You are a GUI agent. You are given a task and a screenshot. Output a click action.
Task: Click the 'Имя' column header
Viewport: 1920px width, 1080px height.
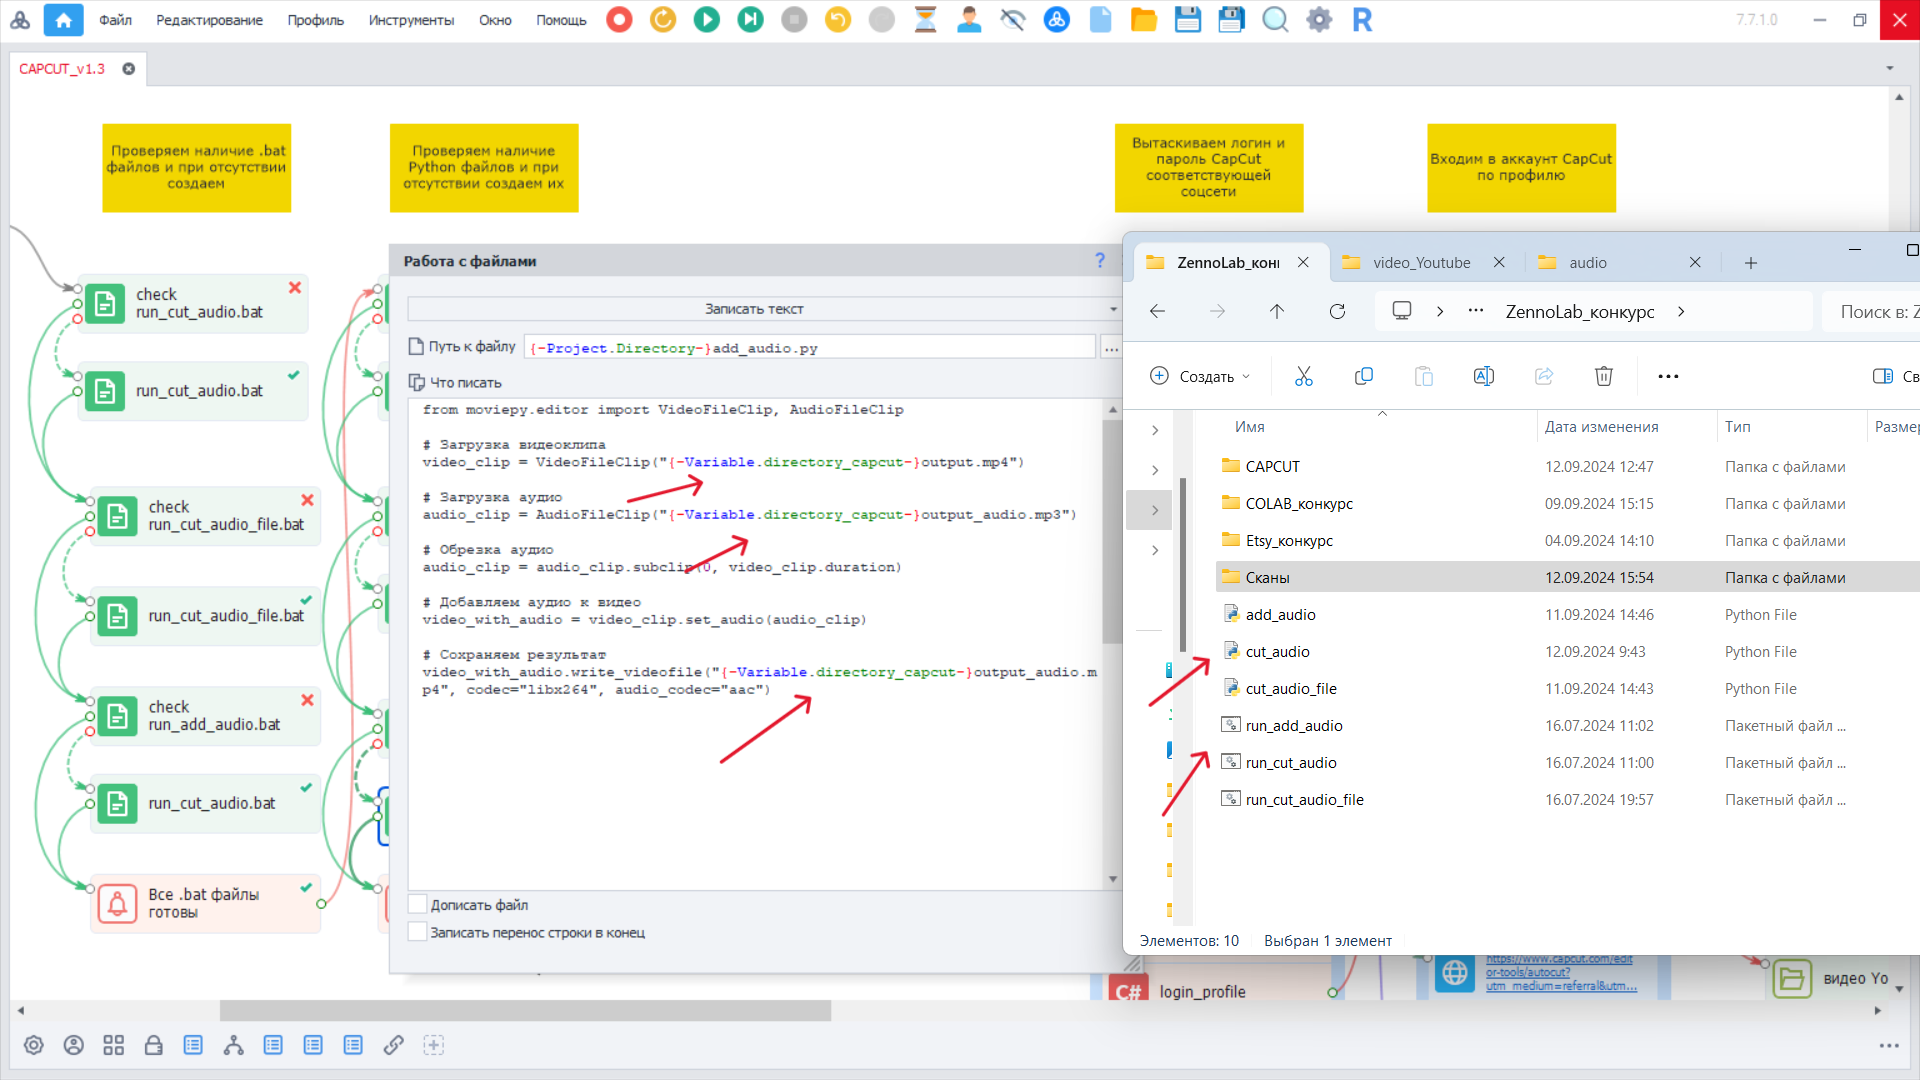click(x=1249, y=427)
